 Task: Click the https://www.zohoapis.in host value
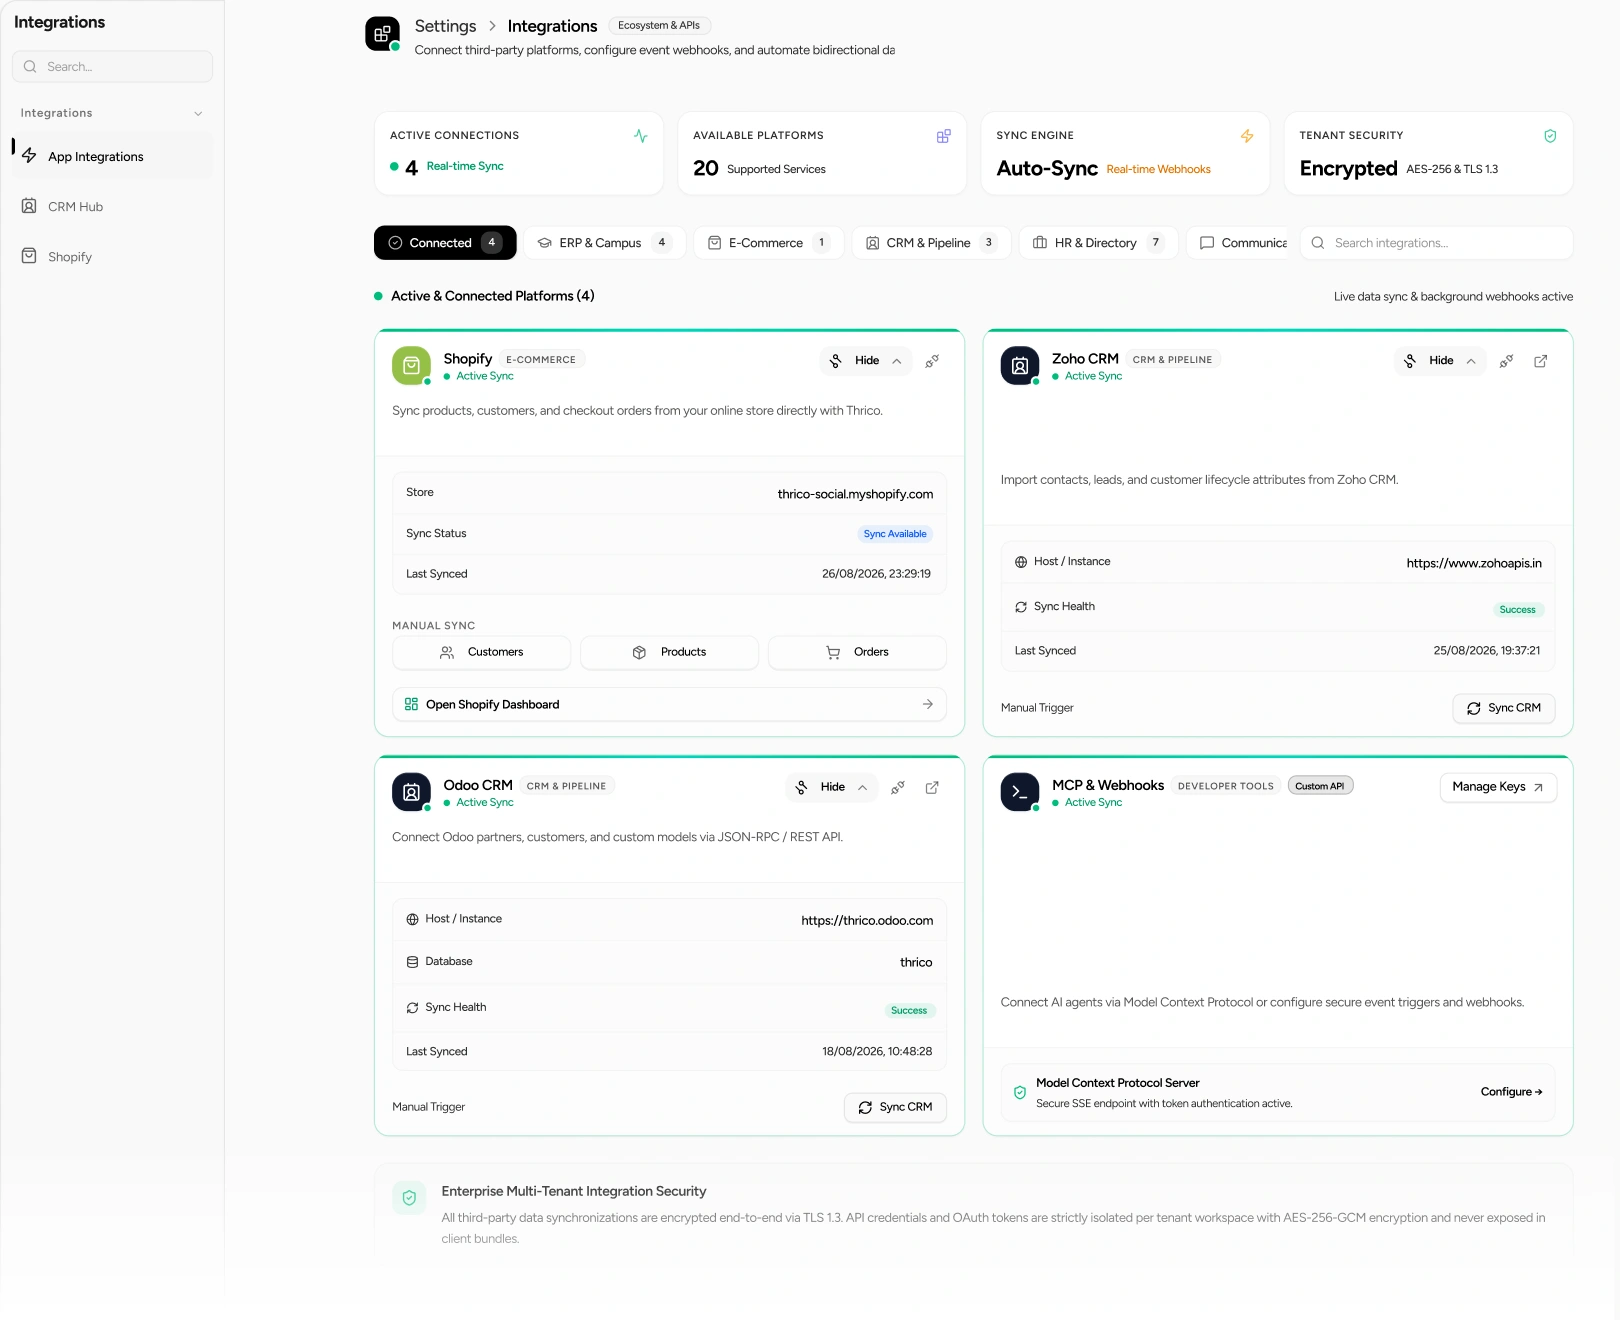(x=1474, y=563)
